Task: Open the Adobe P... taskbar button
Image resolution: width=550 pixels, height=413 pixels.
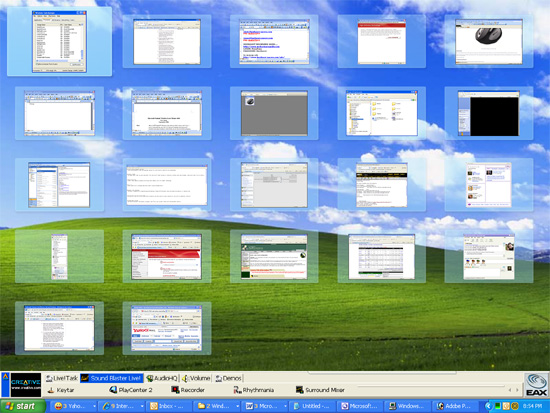Action: [x=456, y=406]
